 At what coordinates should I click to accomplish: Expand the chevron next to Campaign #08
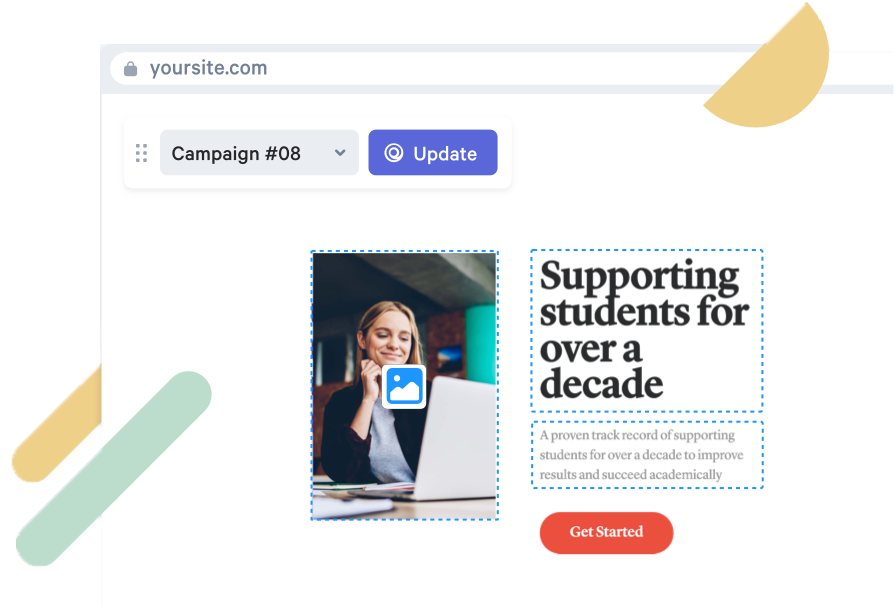point(340,153)
